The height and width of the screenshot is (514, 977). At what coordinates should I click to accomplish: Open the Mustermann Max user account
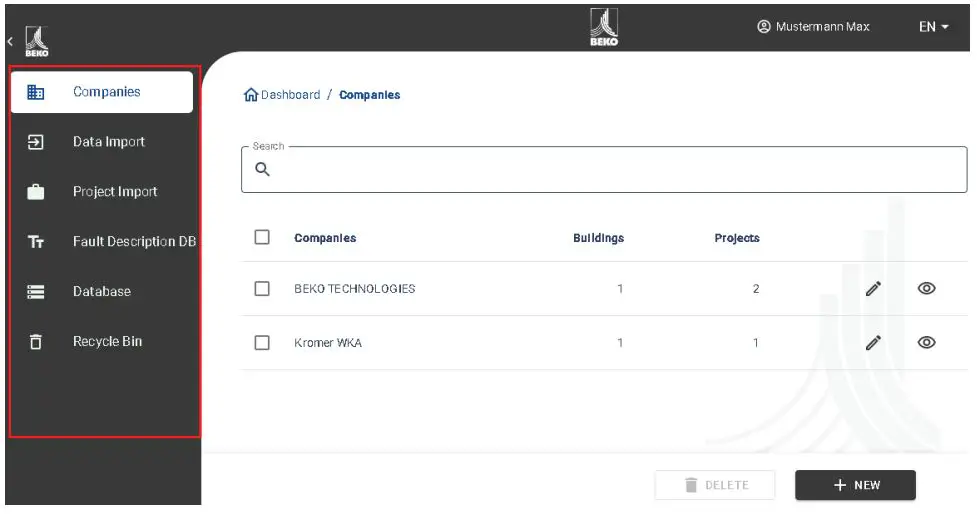(x=813, y=27)
